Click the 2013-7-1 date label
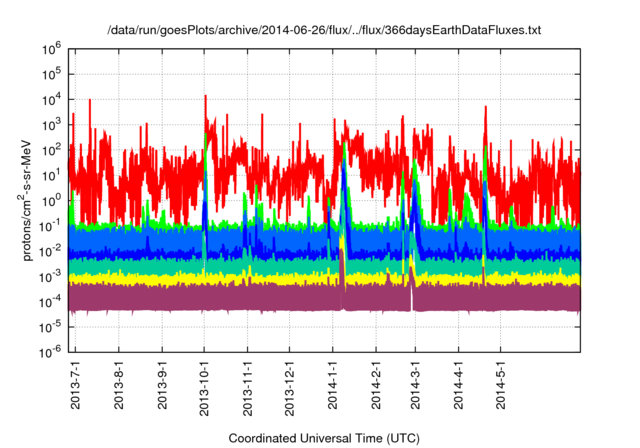Screen dimensions: 640x448 [x=76, y=384]
